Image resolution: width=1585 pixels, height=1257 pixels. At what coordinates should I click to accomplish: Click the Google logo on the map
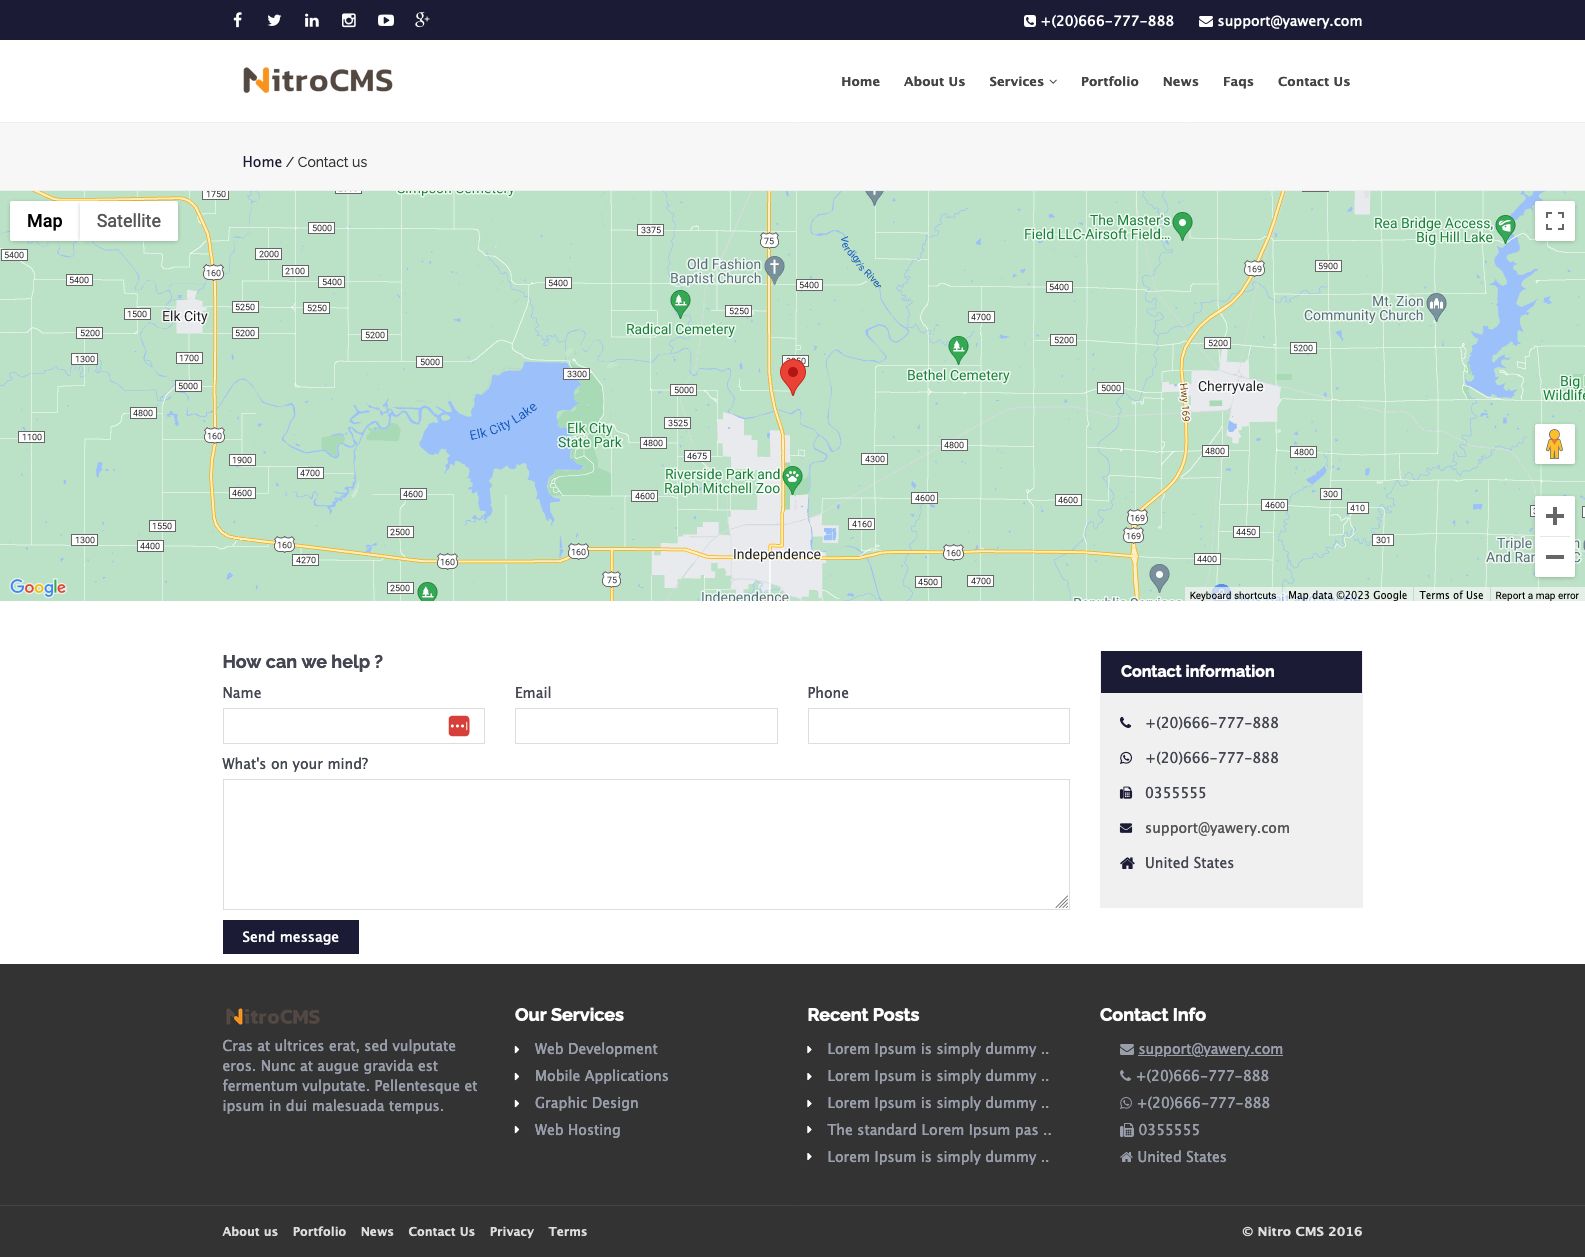click(x=38, y=587)
